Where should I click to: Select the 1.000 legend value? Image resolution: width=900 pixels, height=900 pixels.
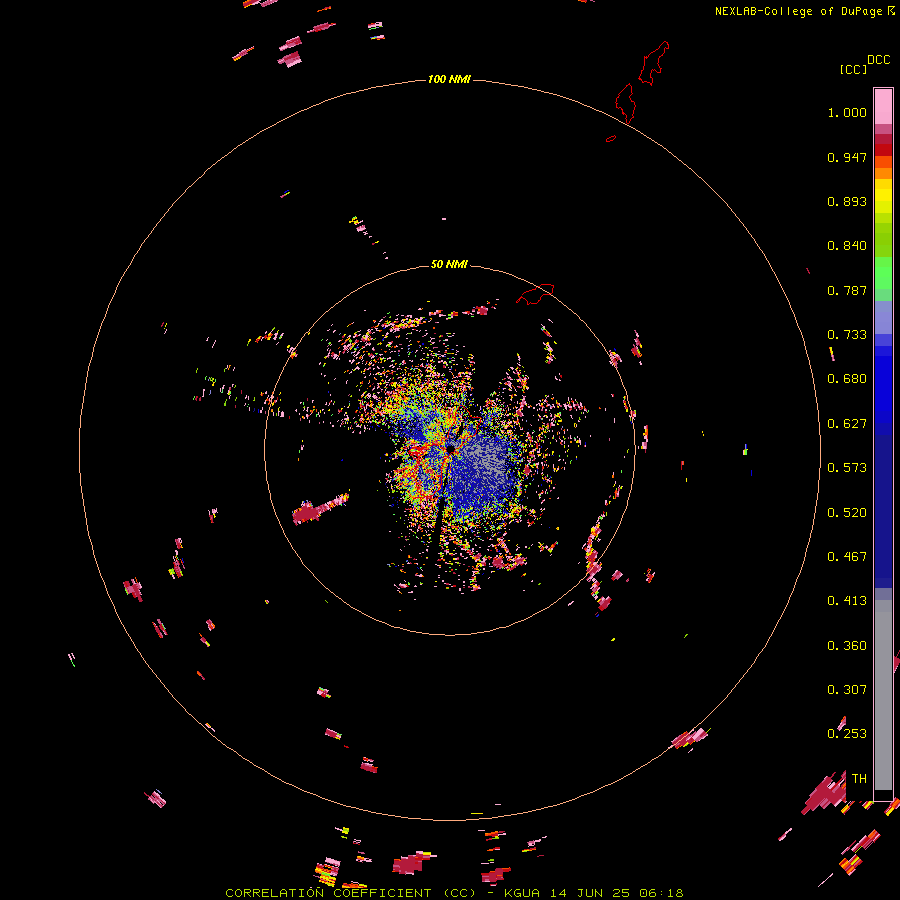847,112
